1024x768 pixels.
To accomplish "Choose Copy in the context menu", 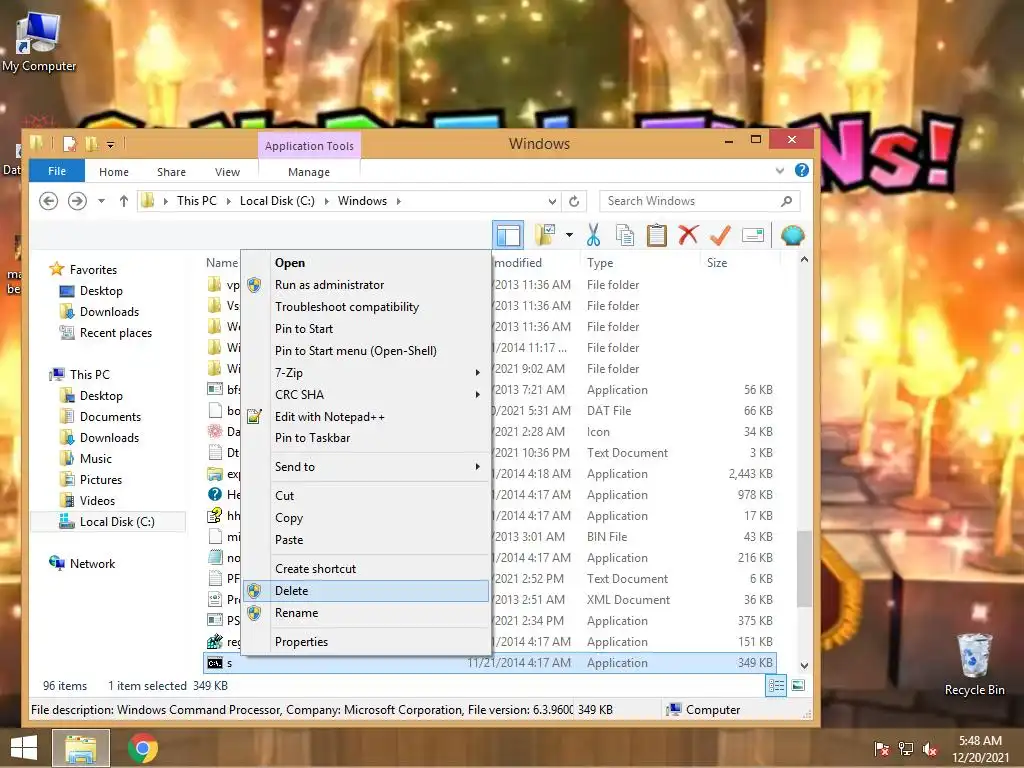I will (366, 518).
